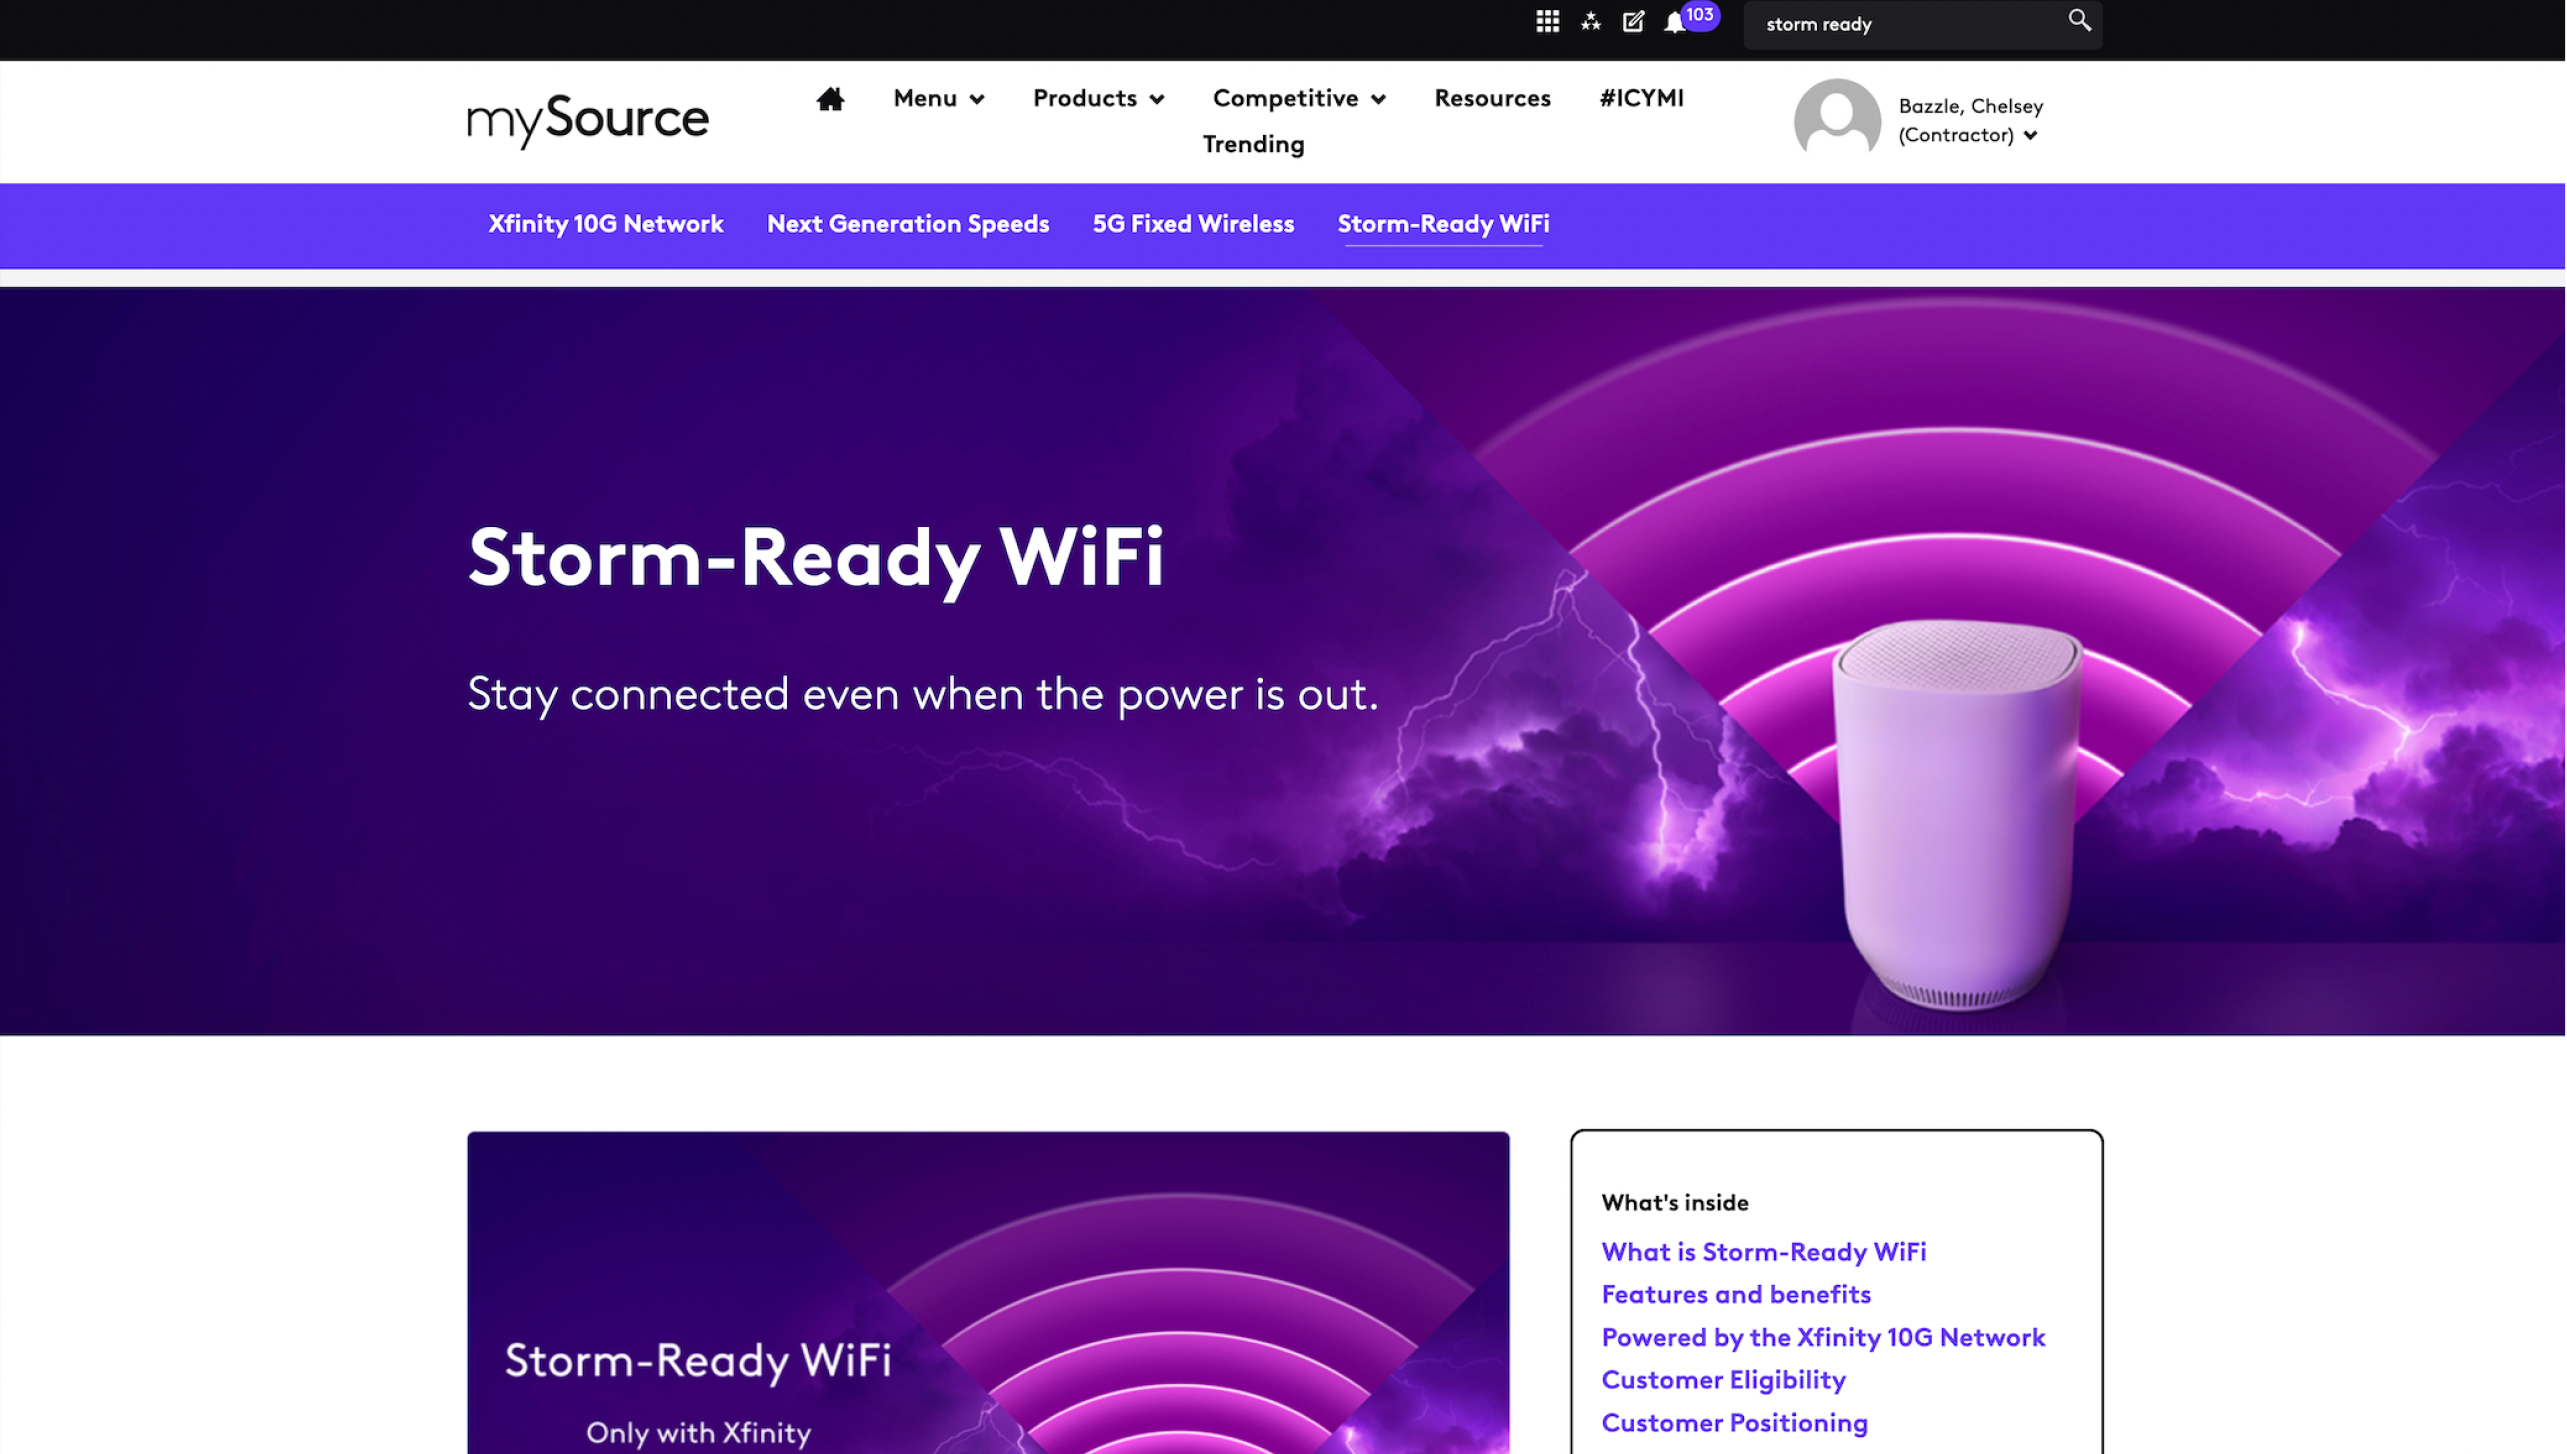This screenshot has width=2567, height=1454.
Task: Open Bazzle, Chelsey account dropdown
Action: coord(1970,121)
